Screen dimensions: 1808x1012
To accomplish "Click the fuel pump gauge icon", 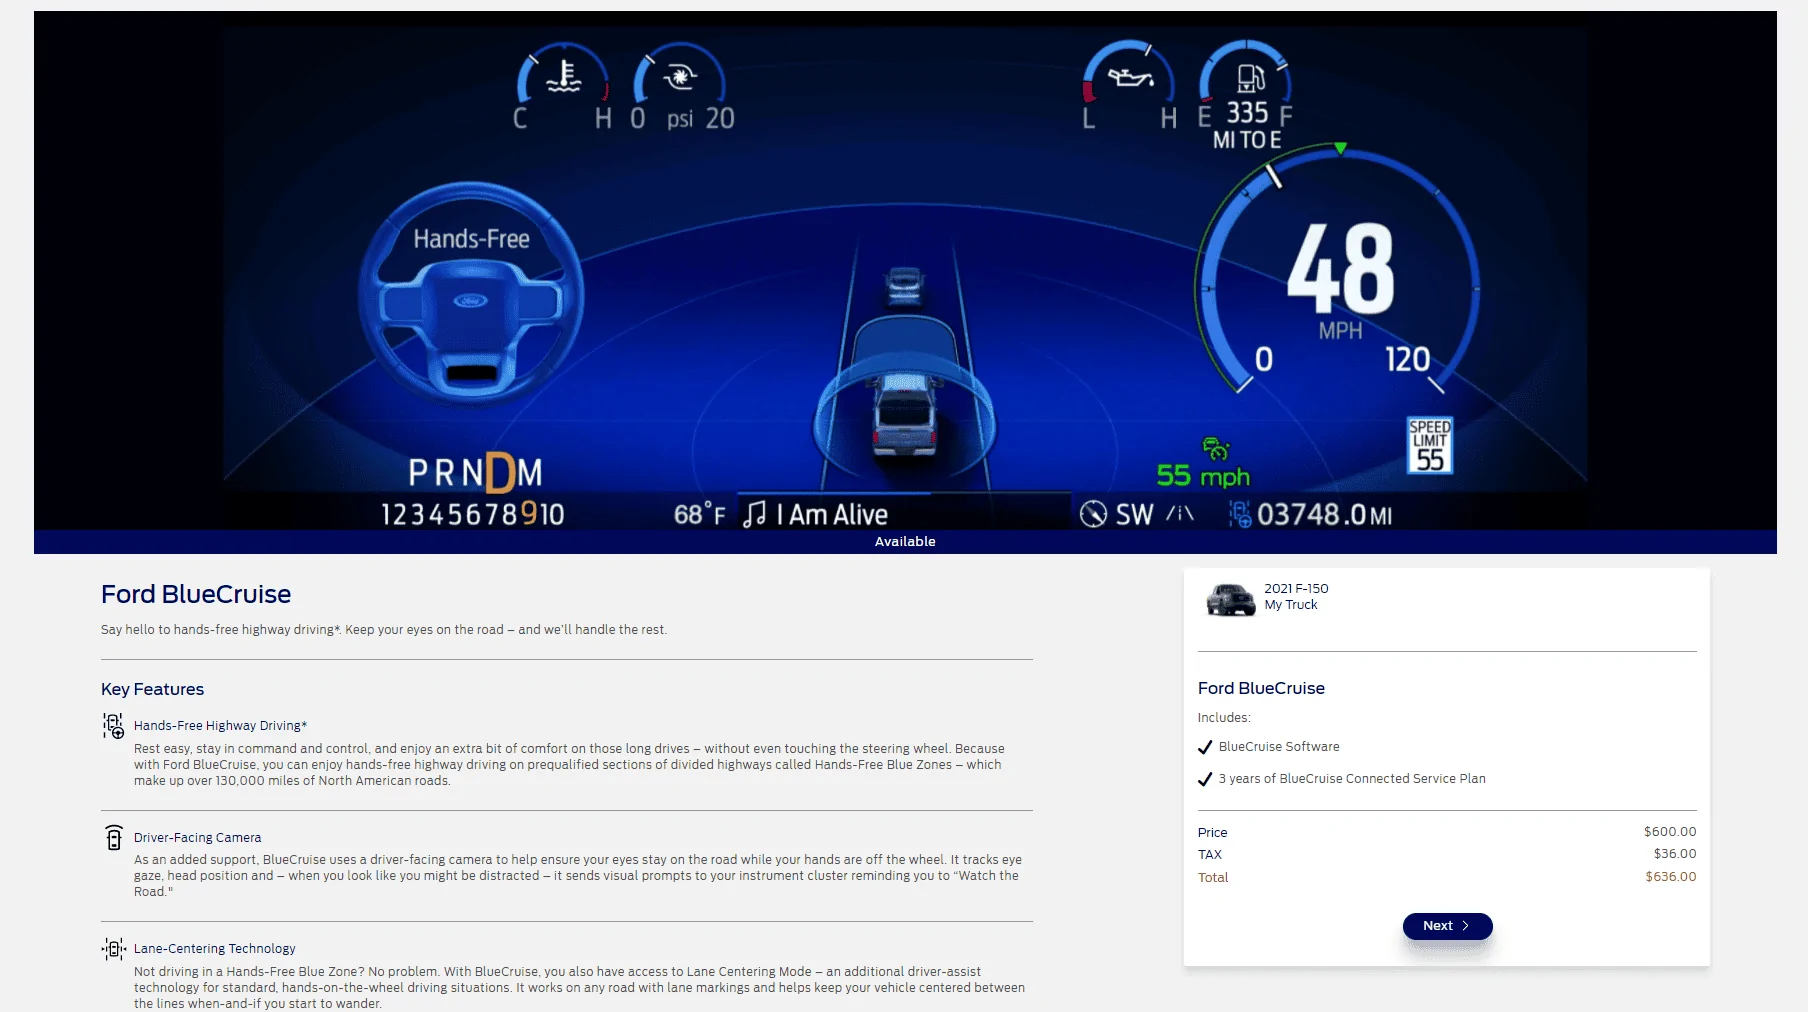I will click(x=1250, y=77).
